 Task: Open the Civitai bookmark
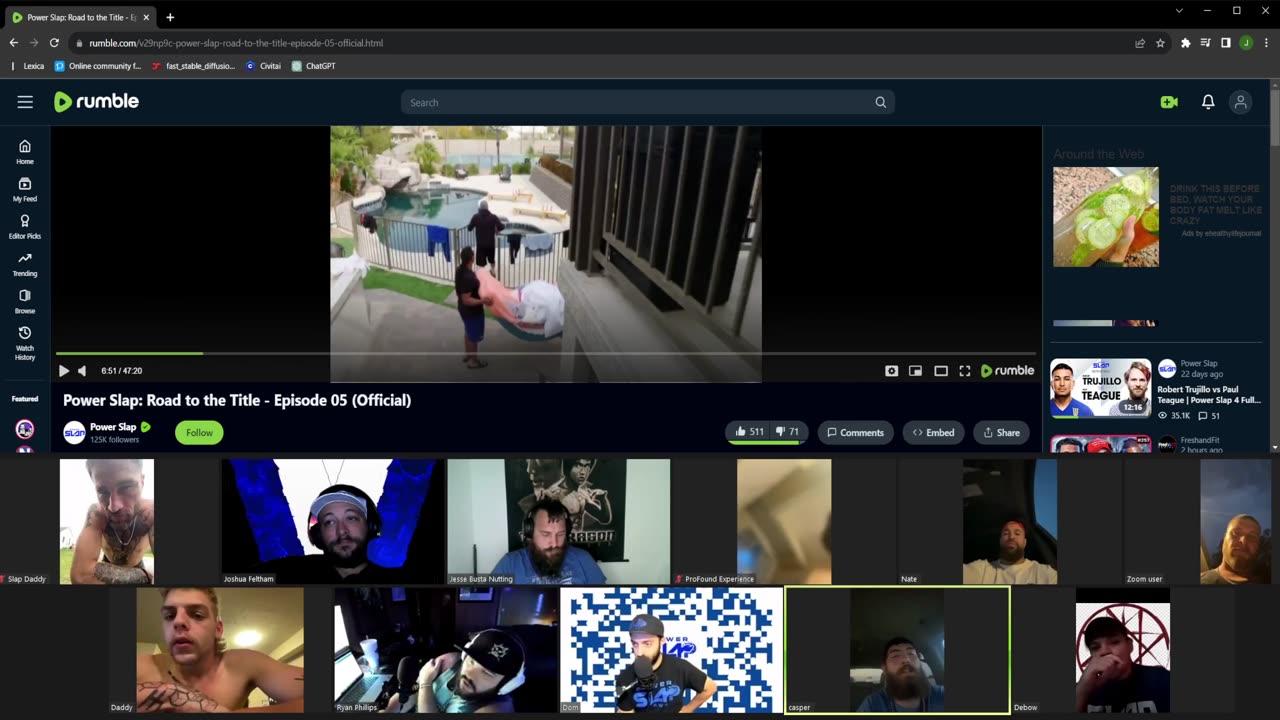point(263,66)
